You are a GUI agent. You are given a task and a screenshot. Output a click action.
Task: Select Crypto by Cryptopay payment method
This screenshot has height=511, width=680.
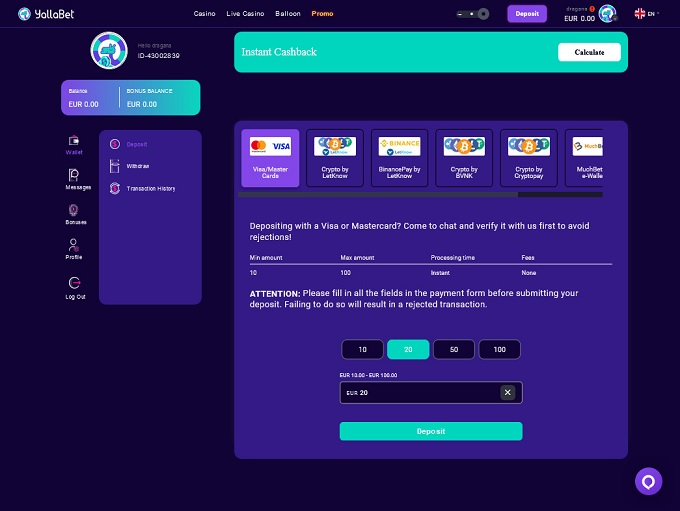pyautogui.click(x=529, y=158)
